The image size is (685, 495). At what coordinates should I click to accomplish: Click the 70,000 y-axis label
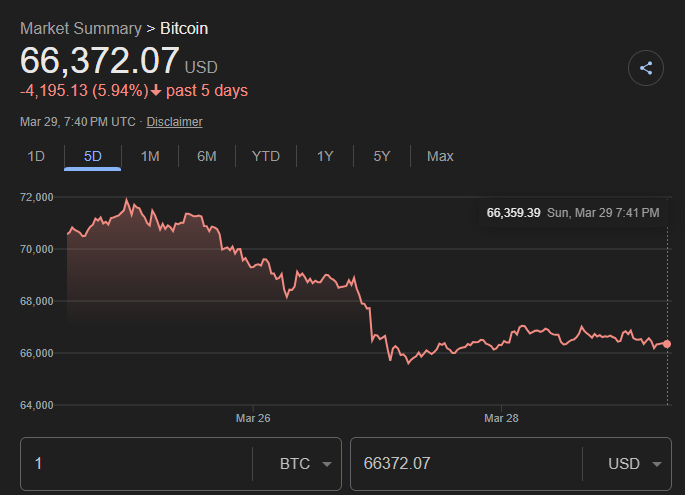point(37,249)
